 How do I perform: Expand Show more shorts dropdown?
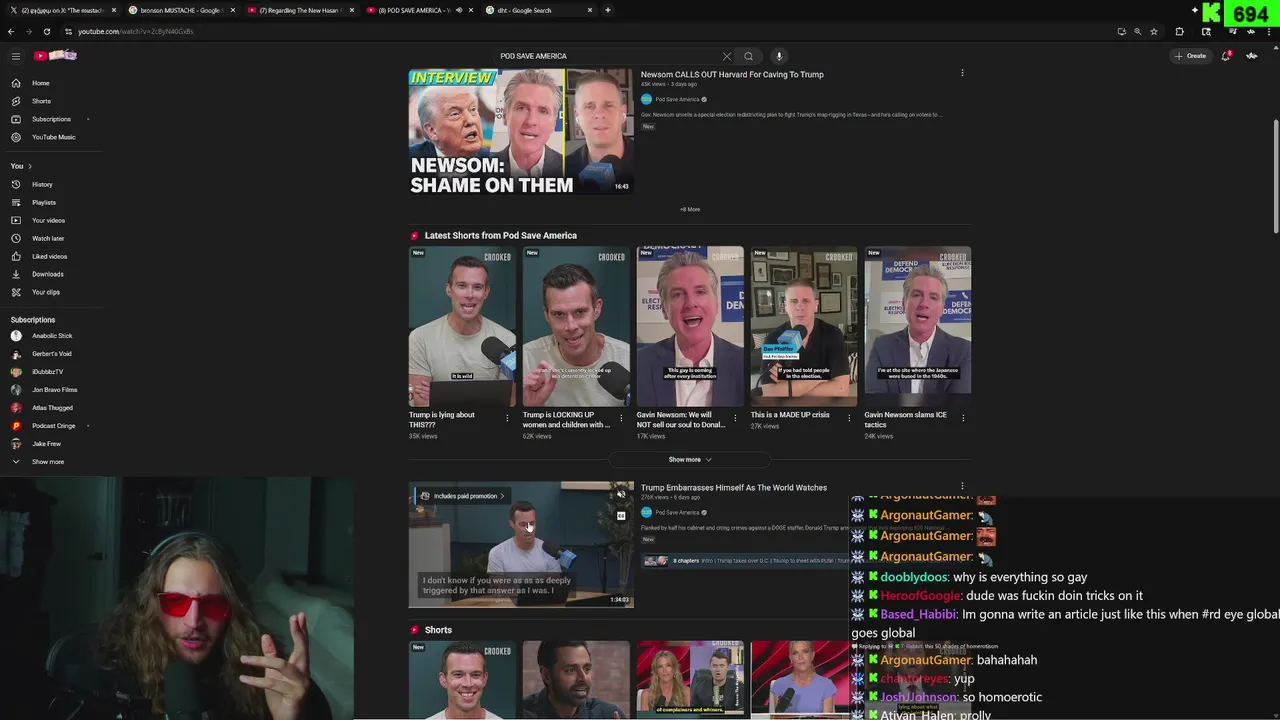[690, 460]
